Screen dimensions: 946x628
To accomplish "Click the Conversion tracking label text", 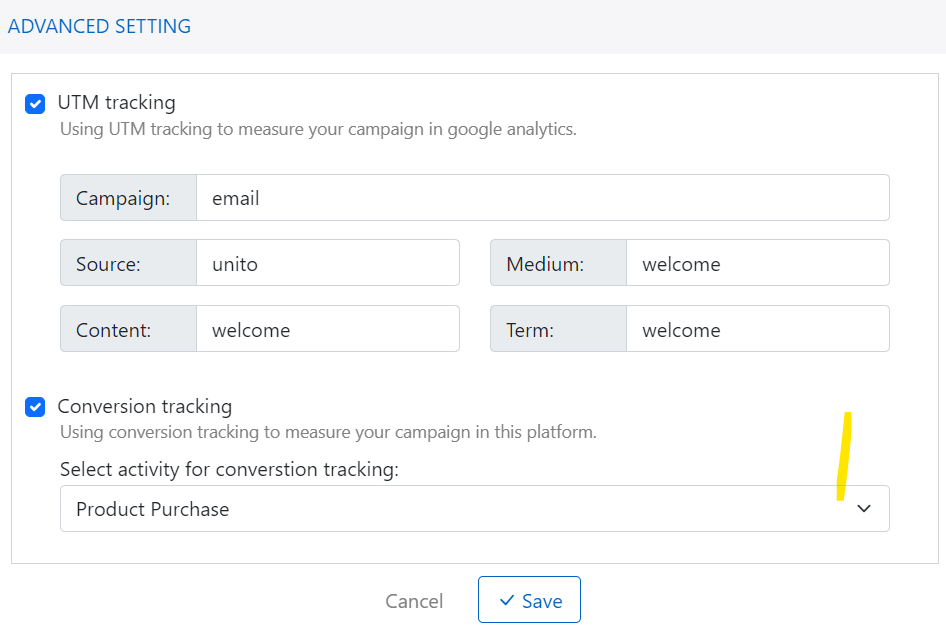I will tap(144, 406).
